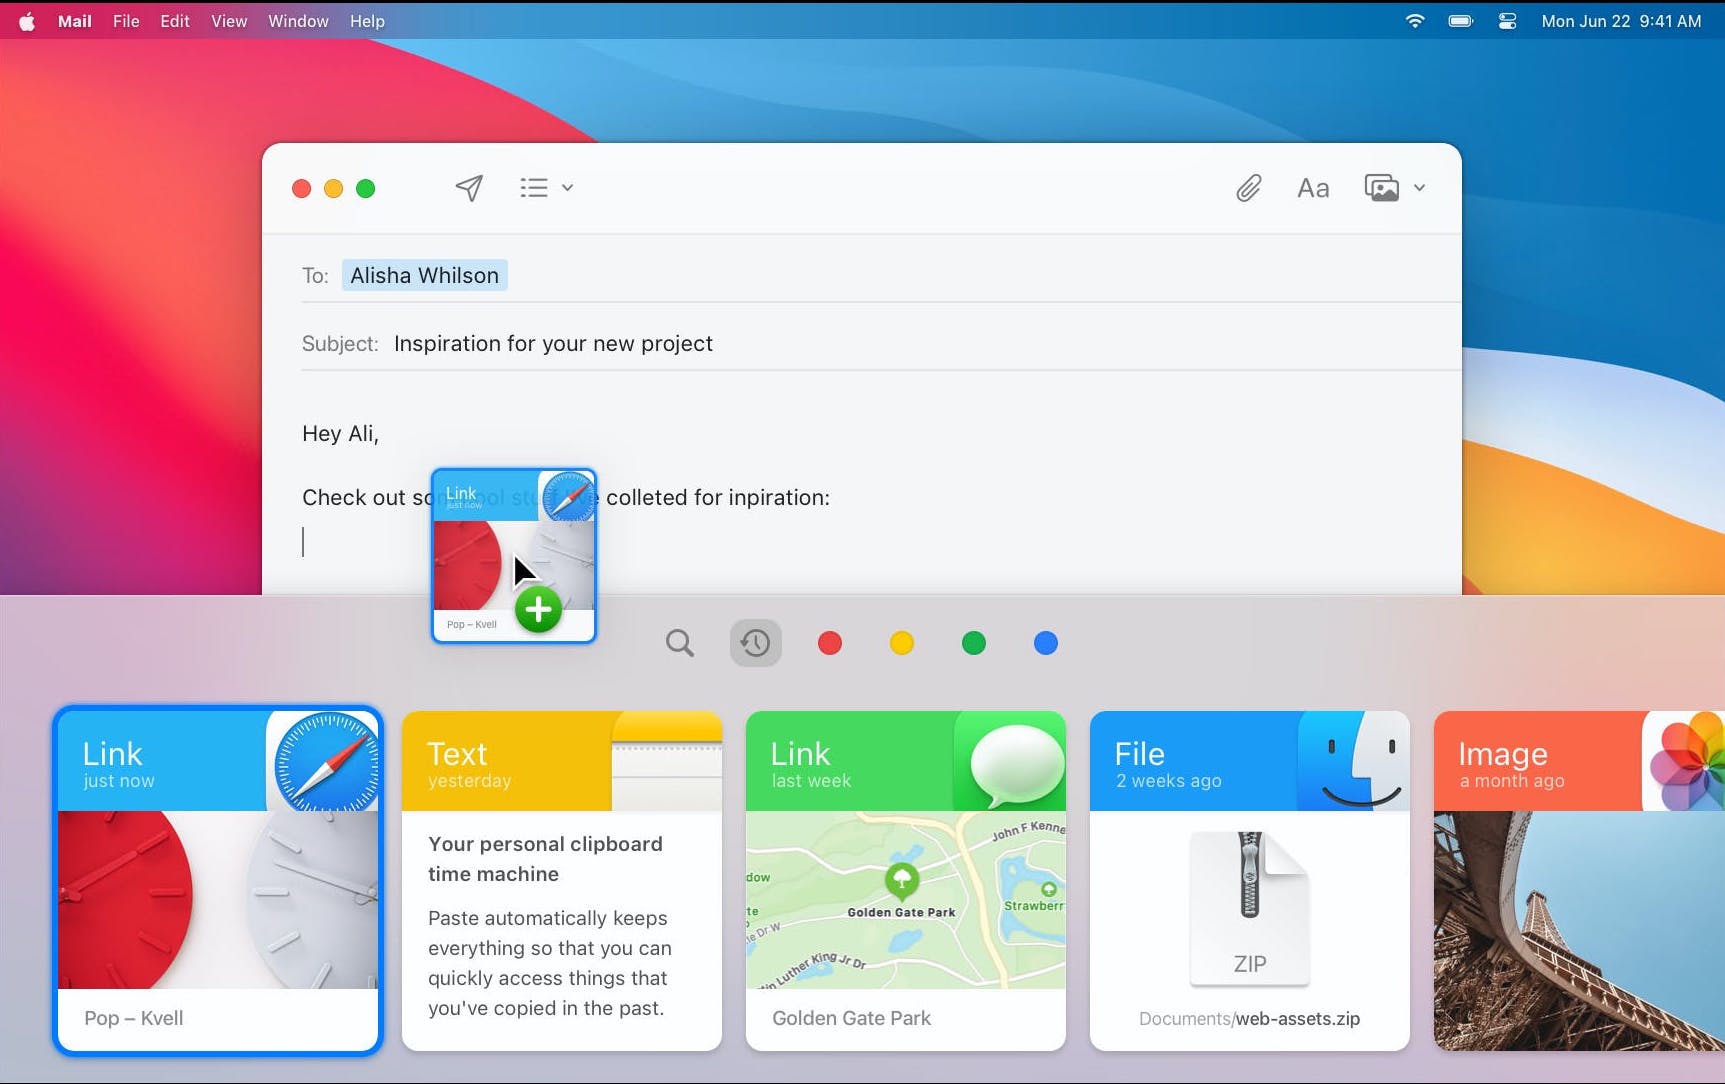Open font formatting with the Aa icon

(1312, 188)
